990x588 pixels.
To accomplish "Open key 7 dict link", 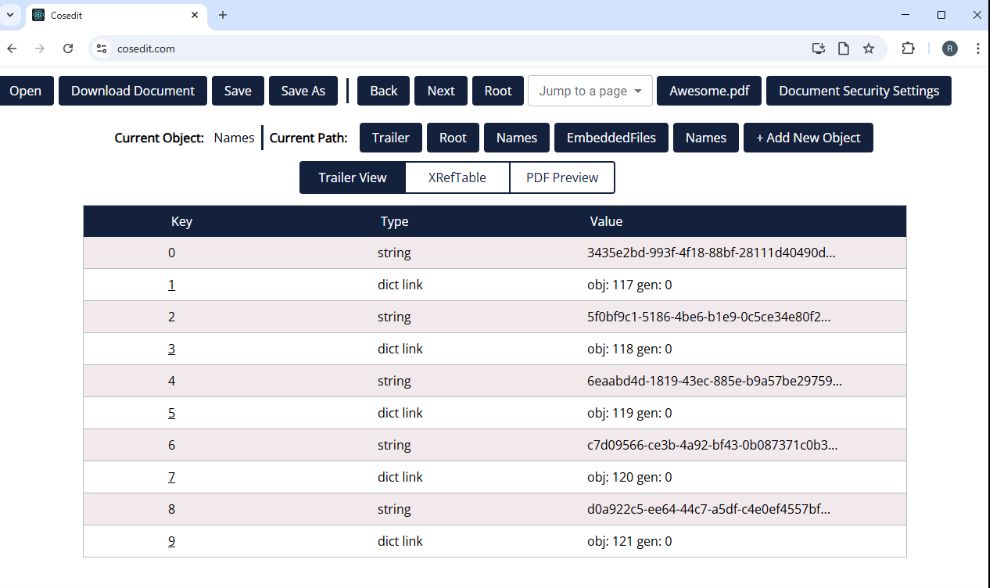I will point(171,477).
